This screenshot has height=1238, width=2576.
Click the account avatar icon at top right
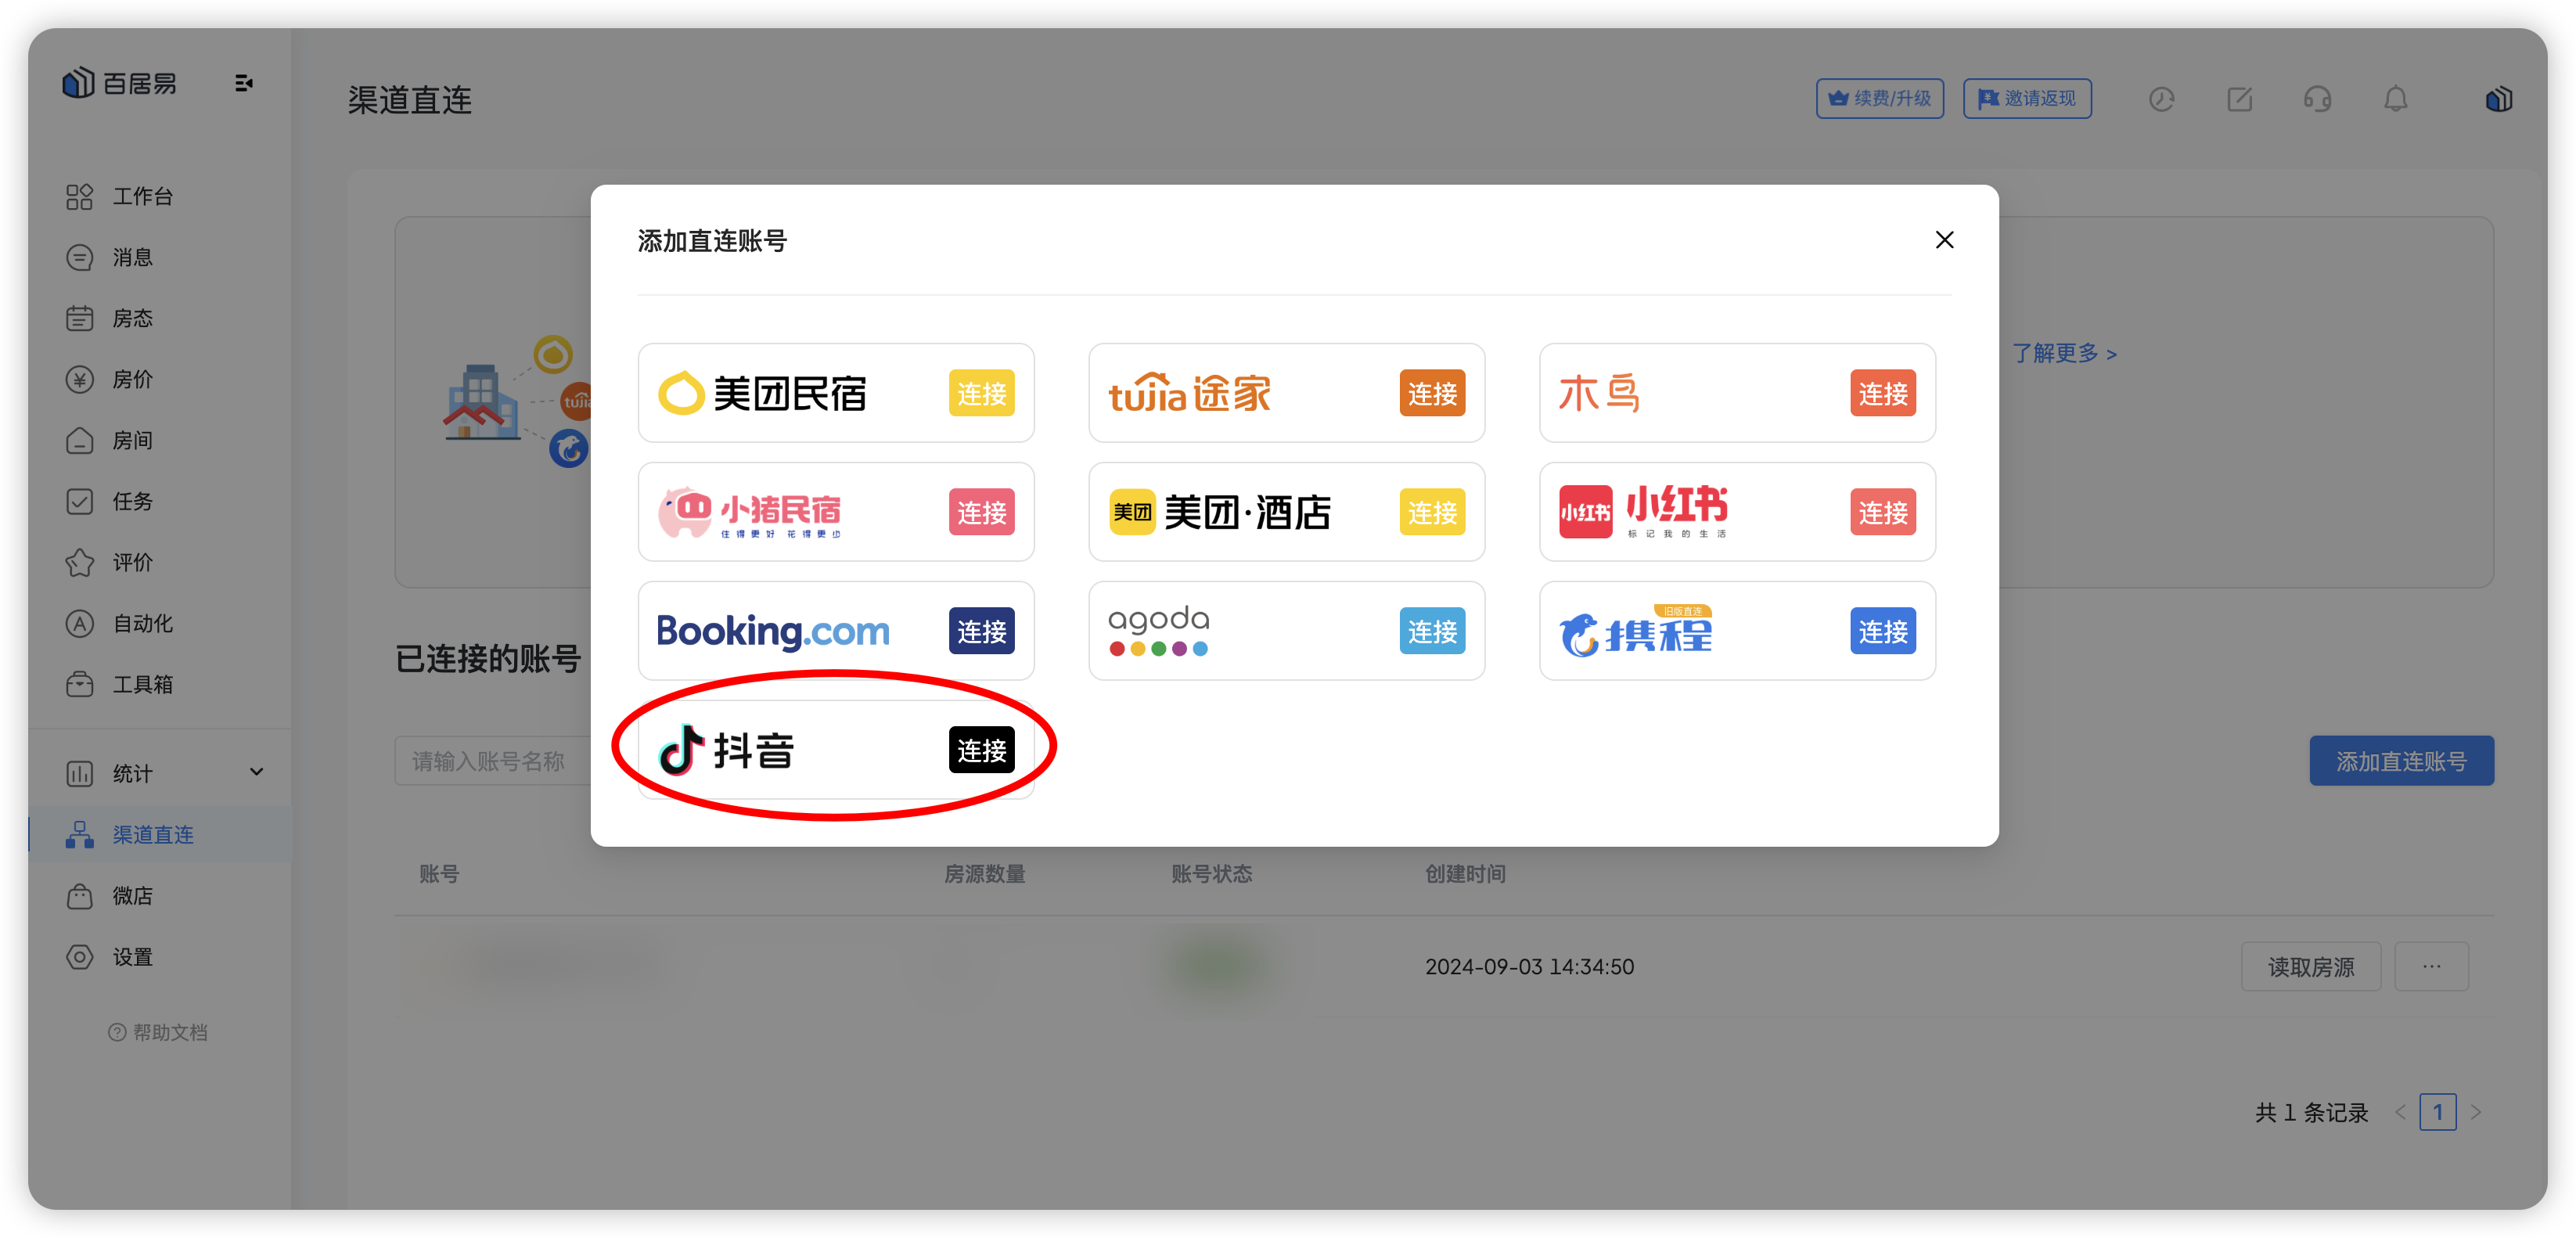click(2498, 99)
